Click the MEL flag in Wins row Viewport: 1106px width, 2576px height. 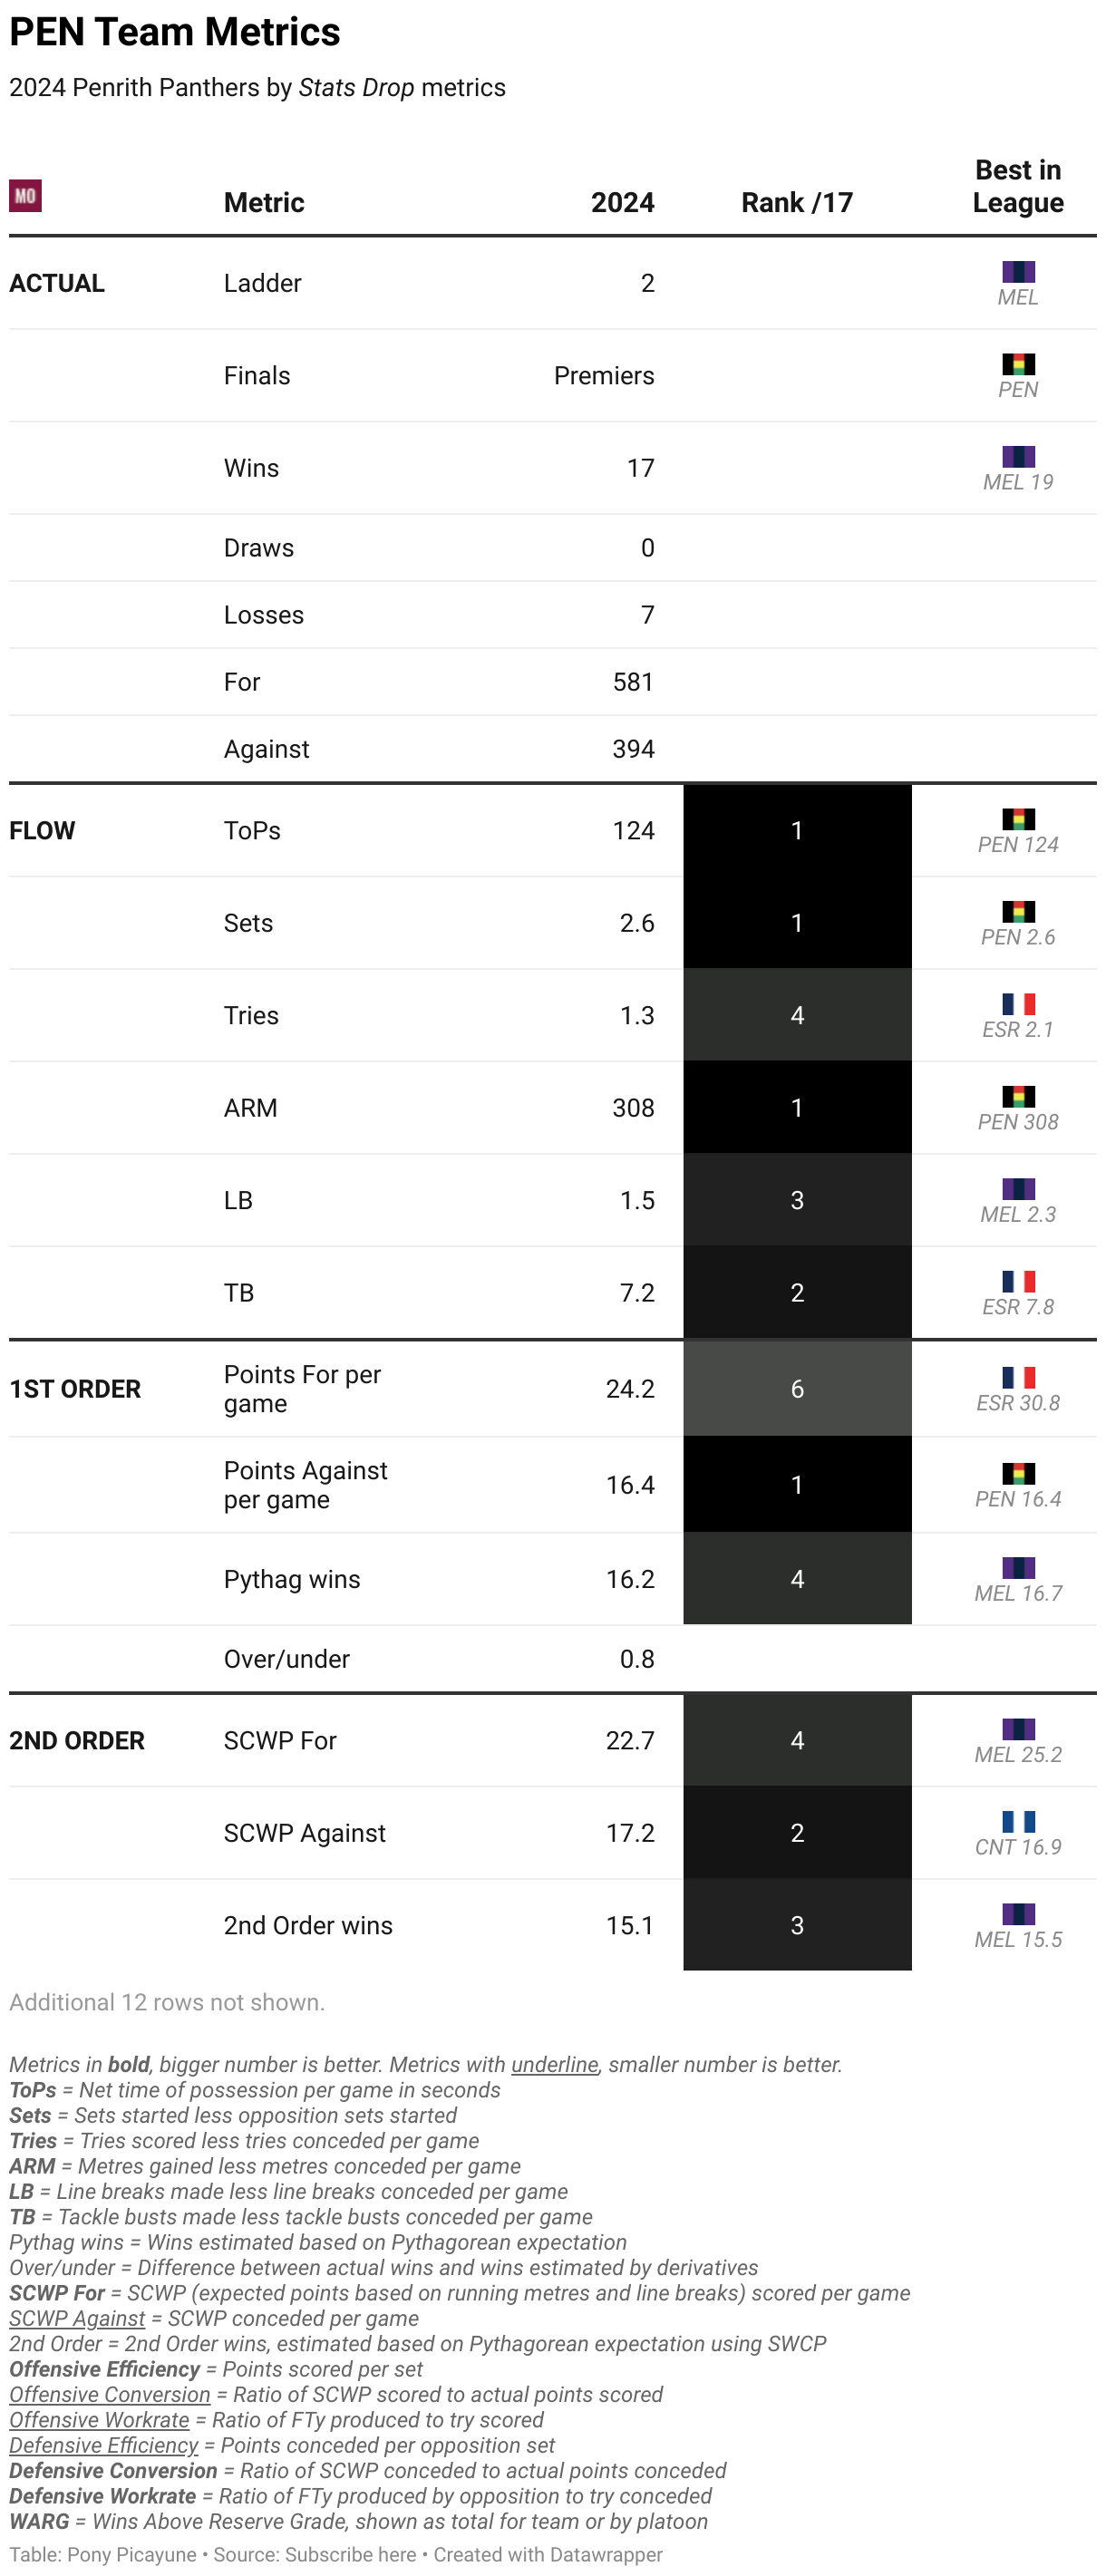(1018, 457)
